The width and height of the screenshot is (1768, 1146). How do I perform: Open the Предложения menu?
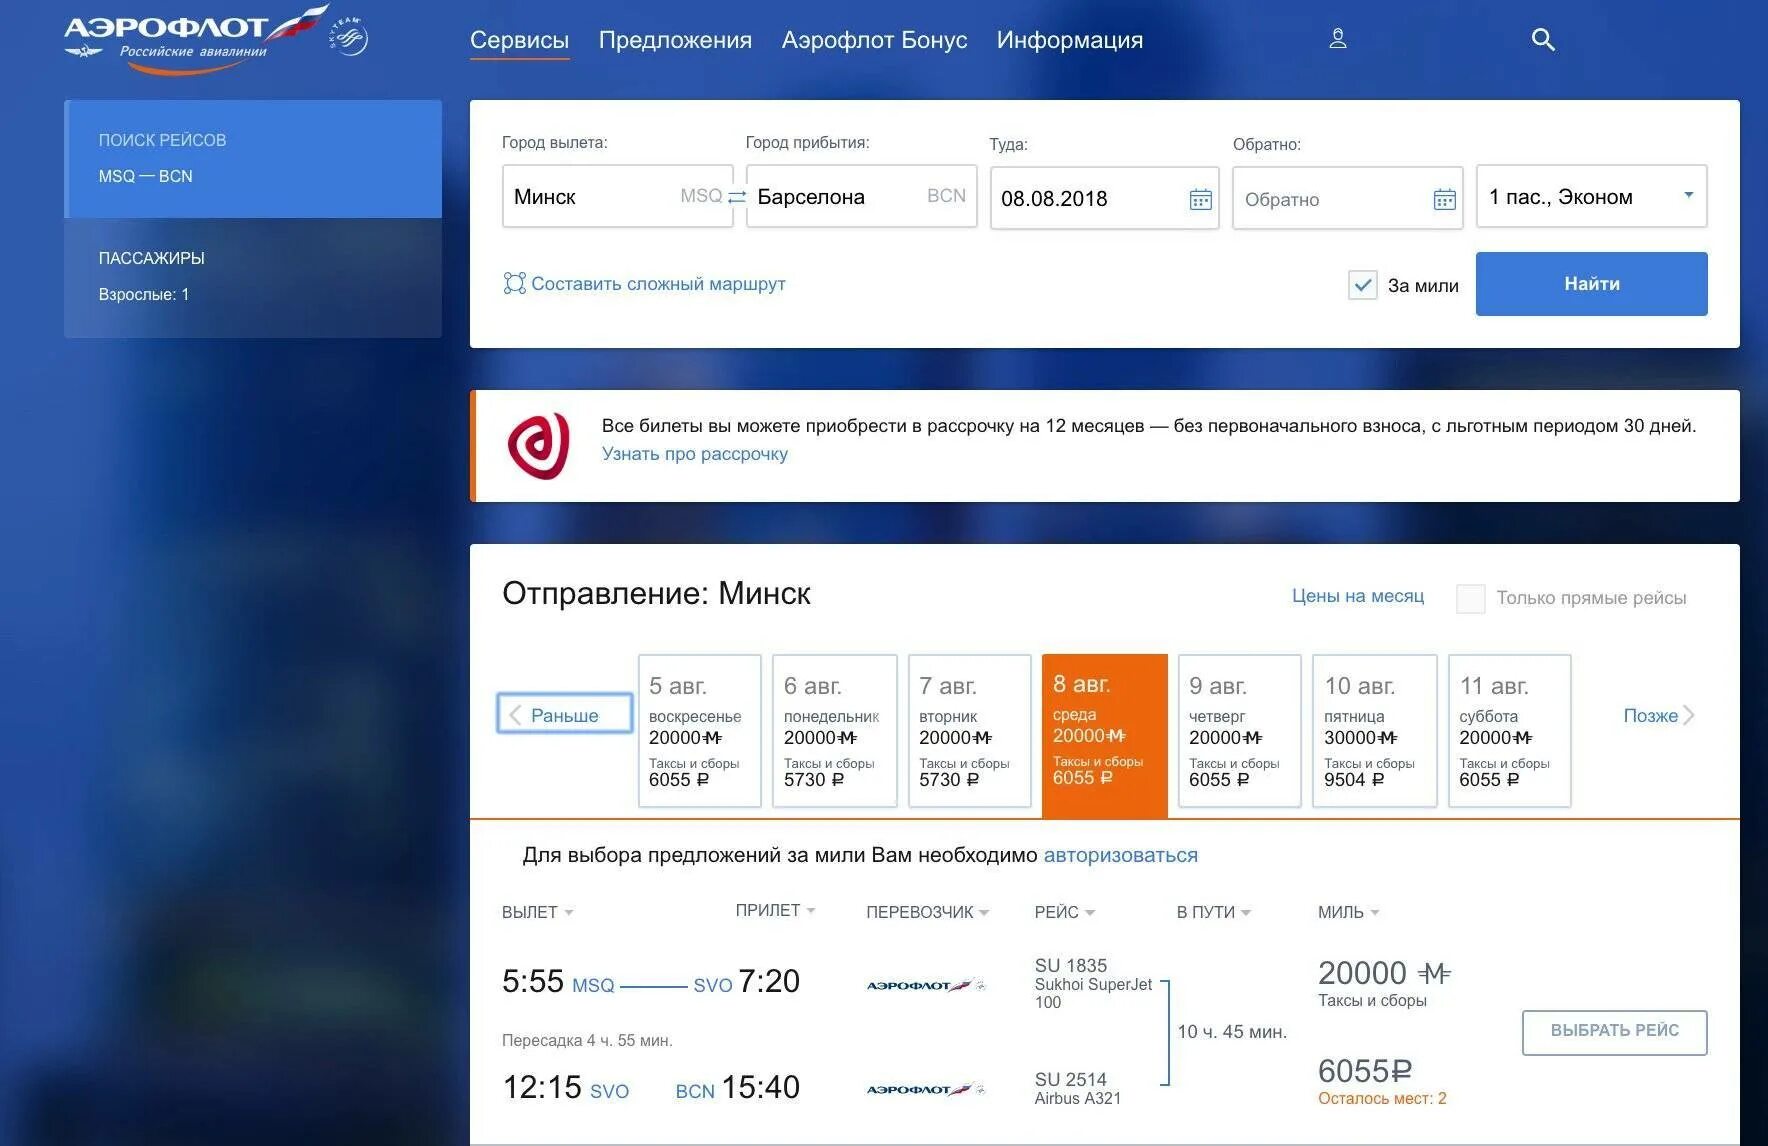pos(675,40)
